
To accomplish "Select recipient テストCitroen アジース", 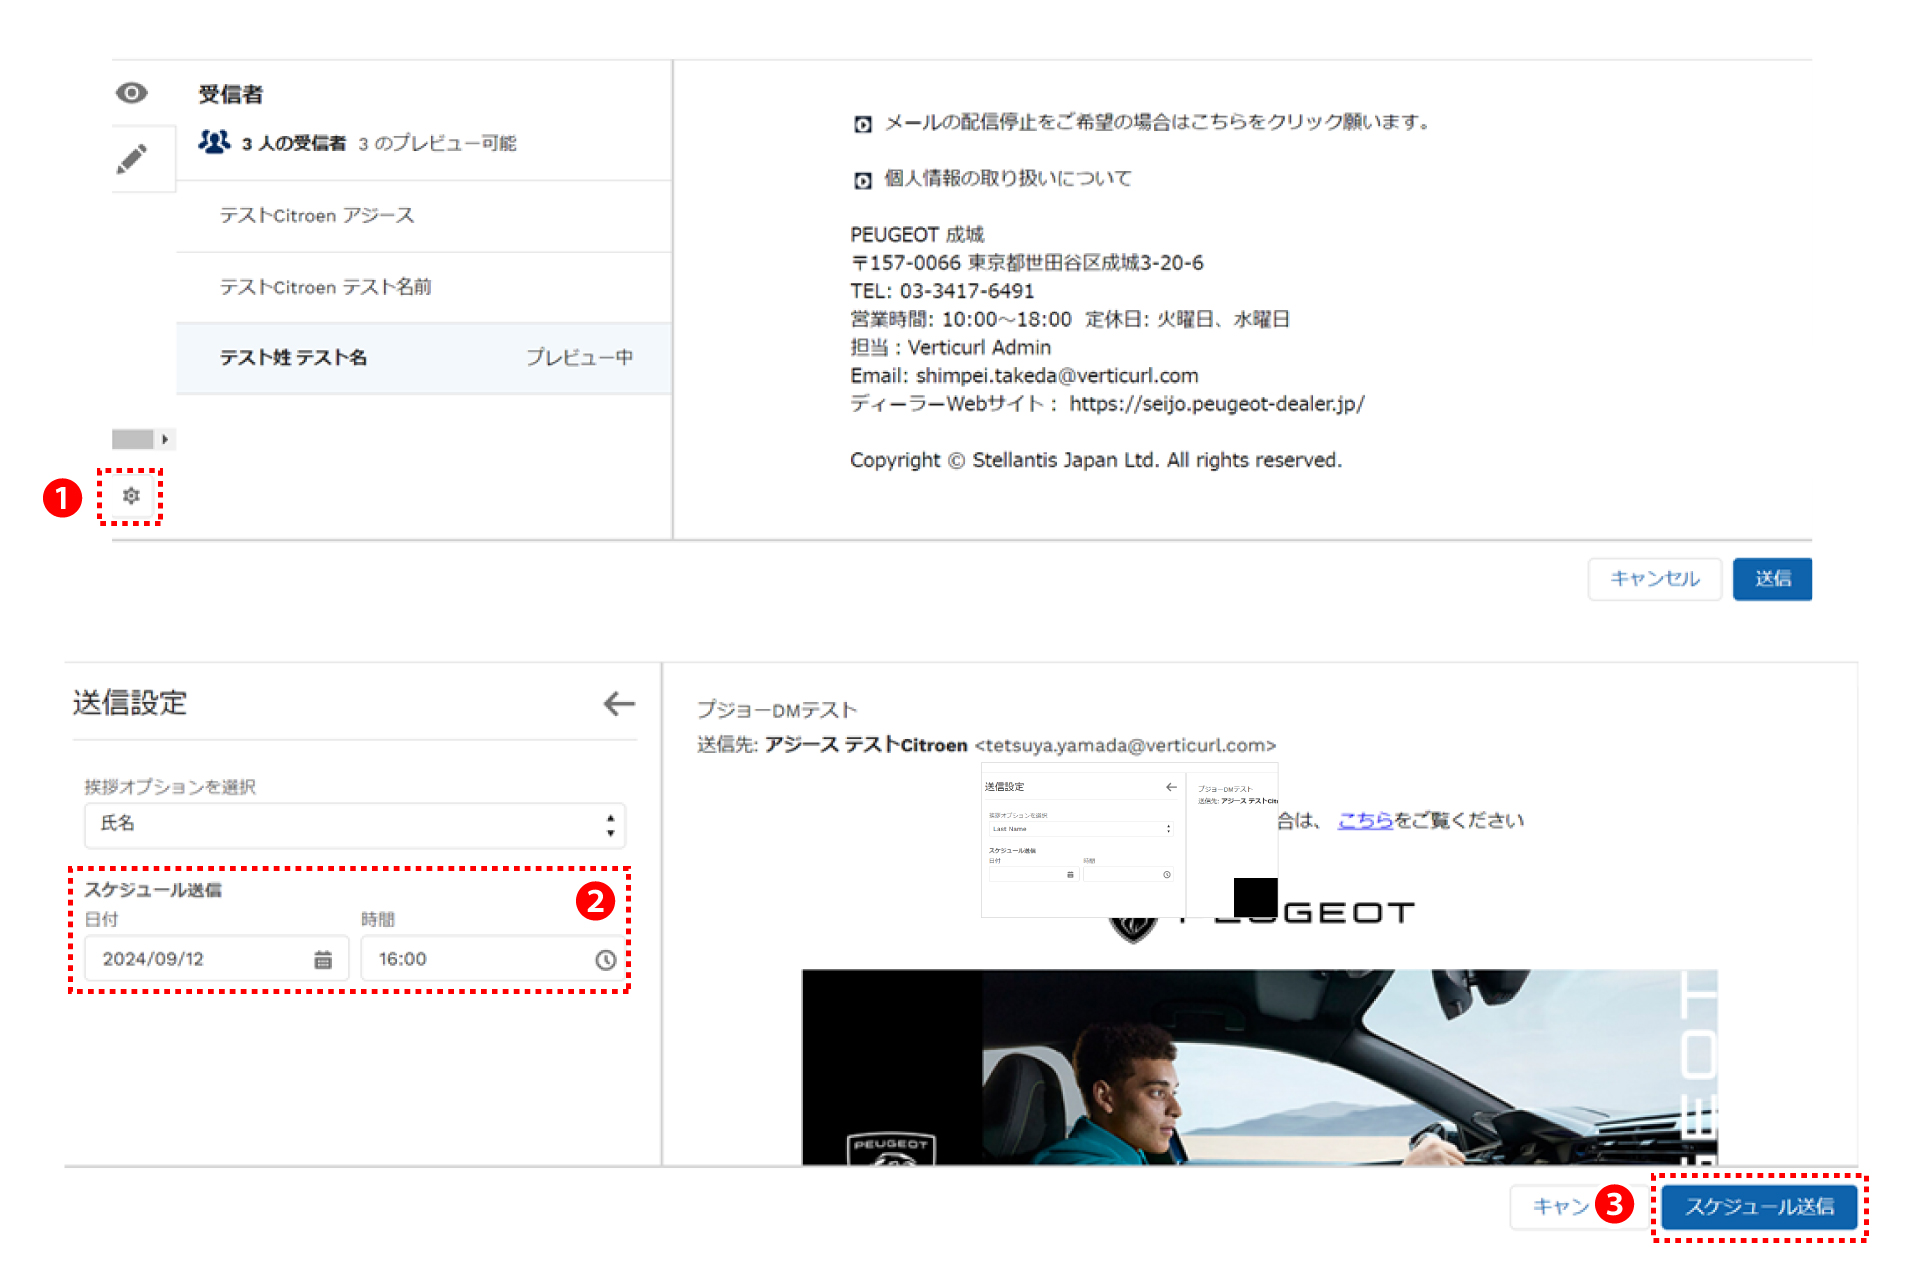I will coord(317,216).
